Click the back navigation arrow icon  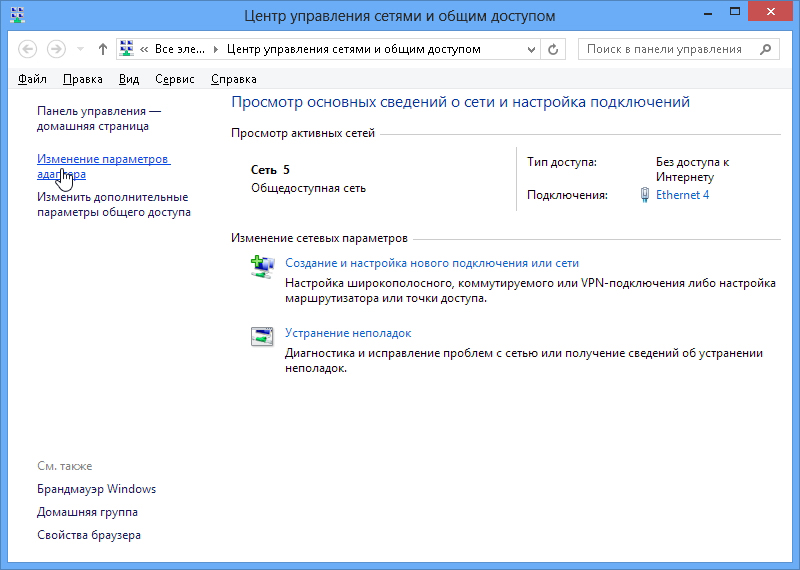click(28, 49)
